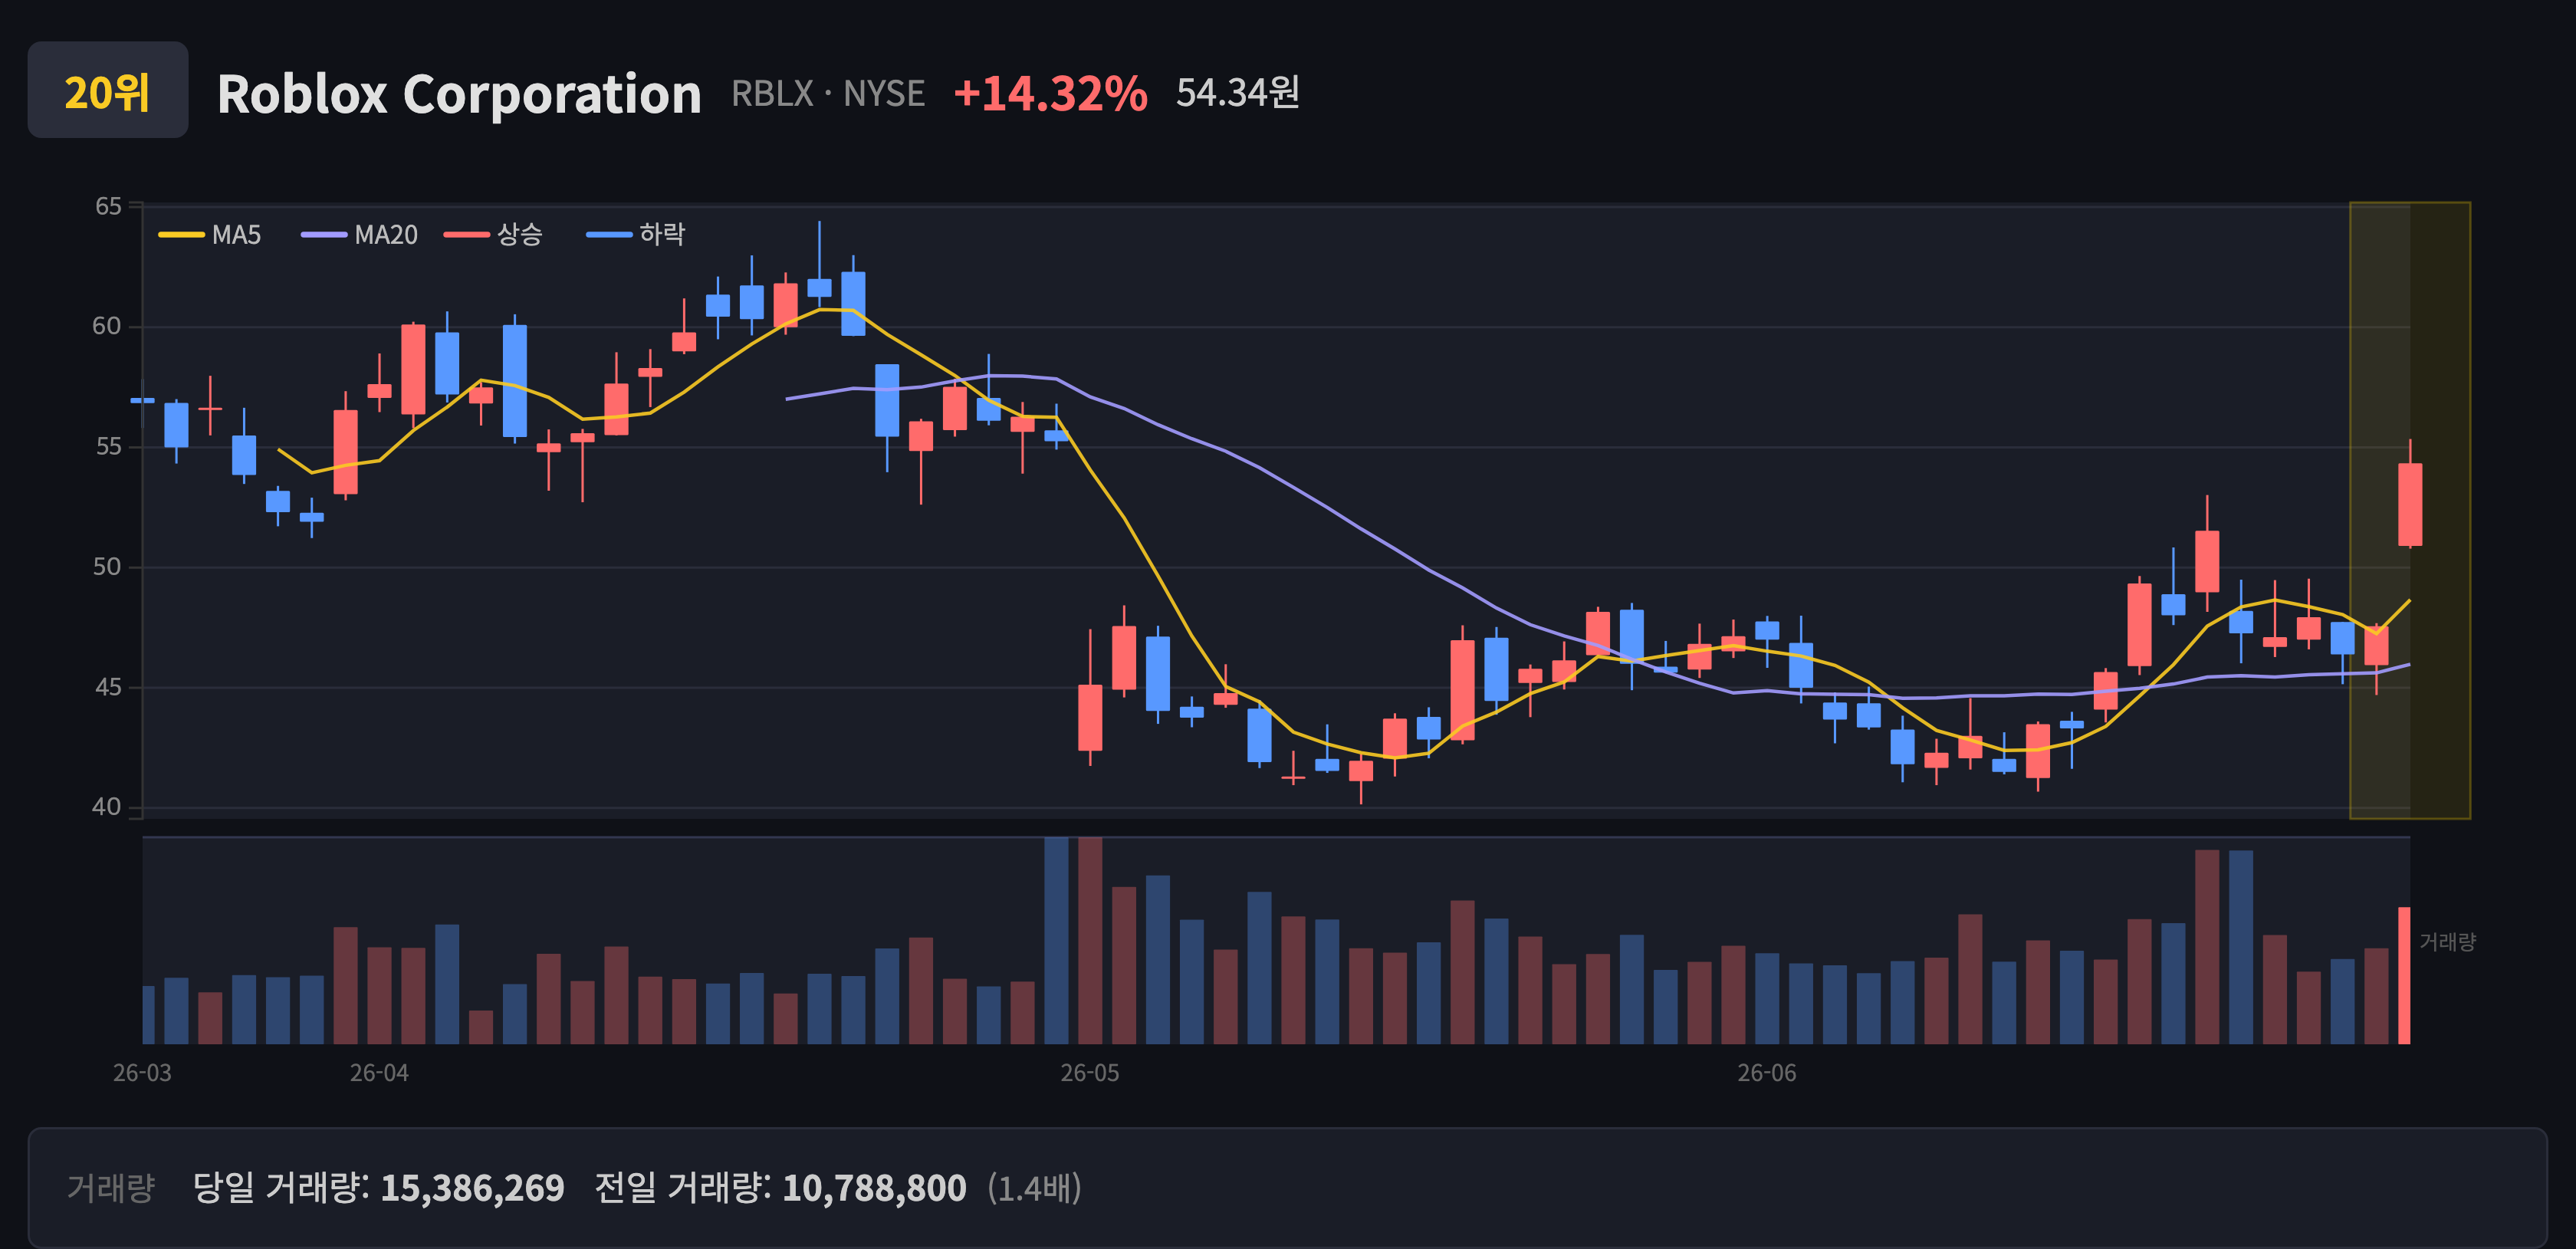
Task: Toggle the 상승 legend entry
Action: point(494,235)
